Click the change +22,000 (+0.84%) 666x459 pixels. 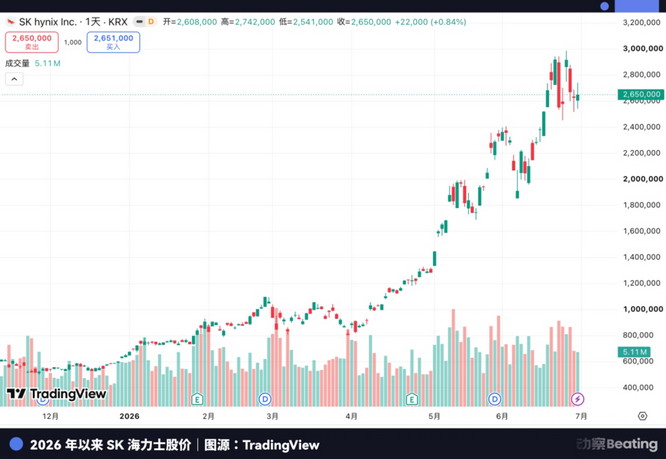click(431, 22)
